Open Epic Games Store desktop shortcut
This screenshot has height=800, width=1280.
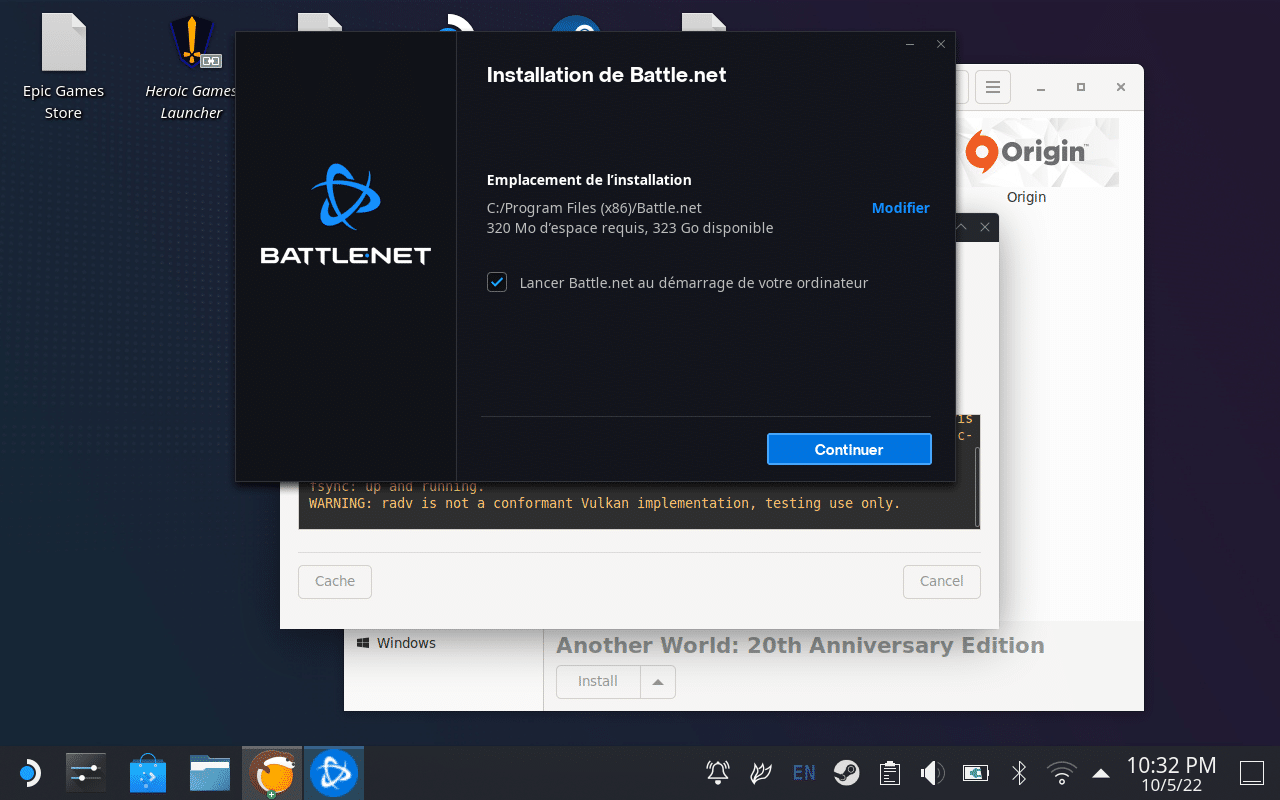pos(63,67)
